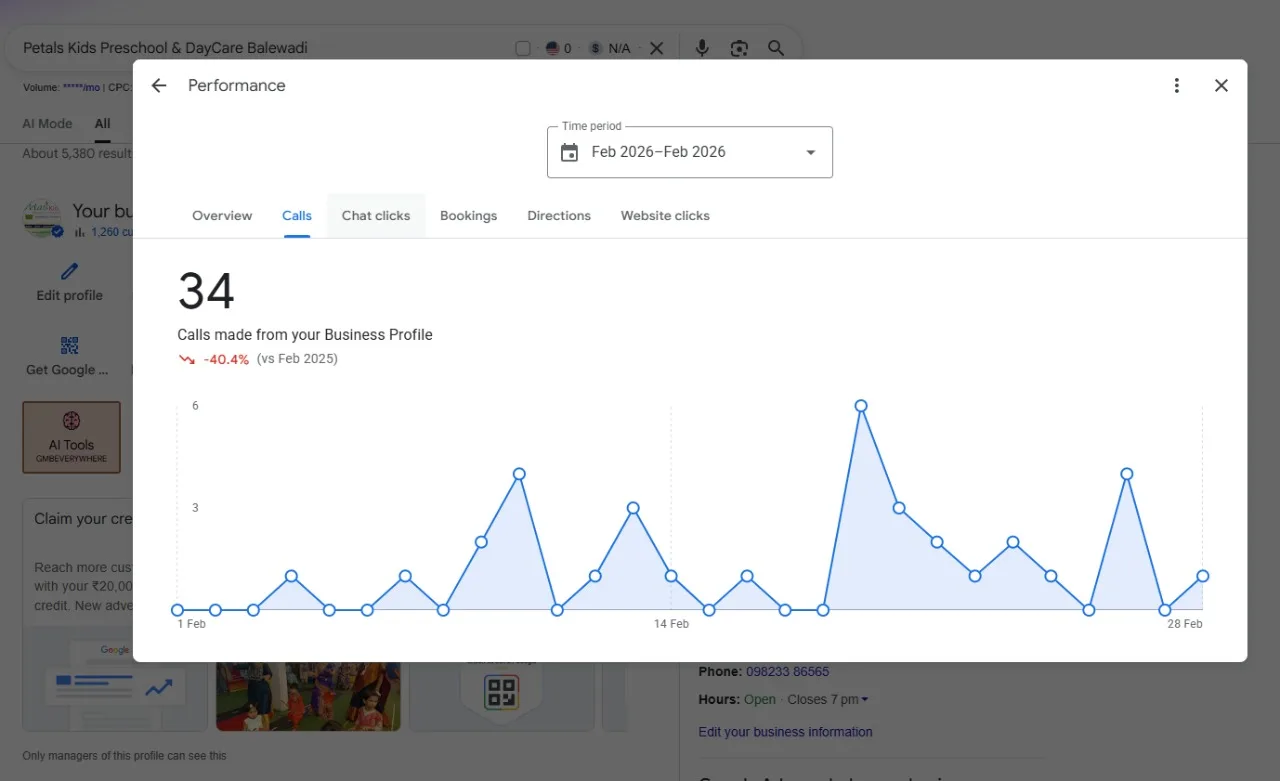
Task: Click the children's photo thumbnail in background
Action: [308, 696]
